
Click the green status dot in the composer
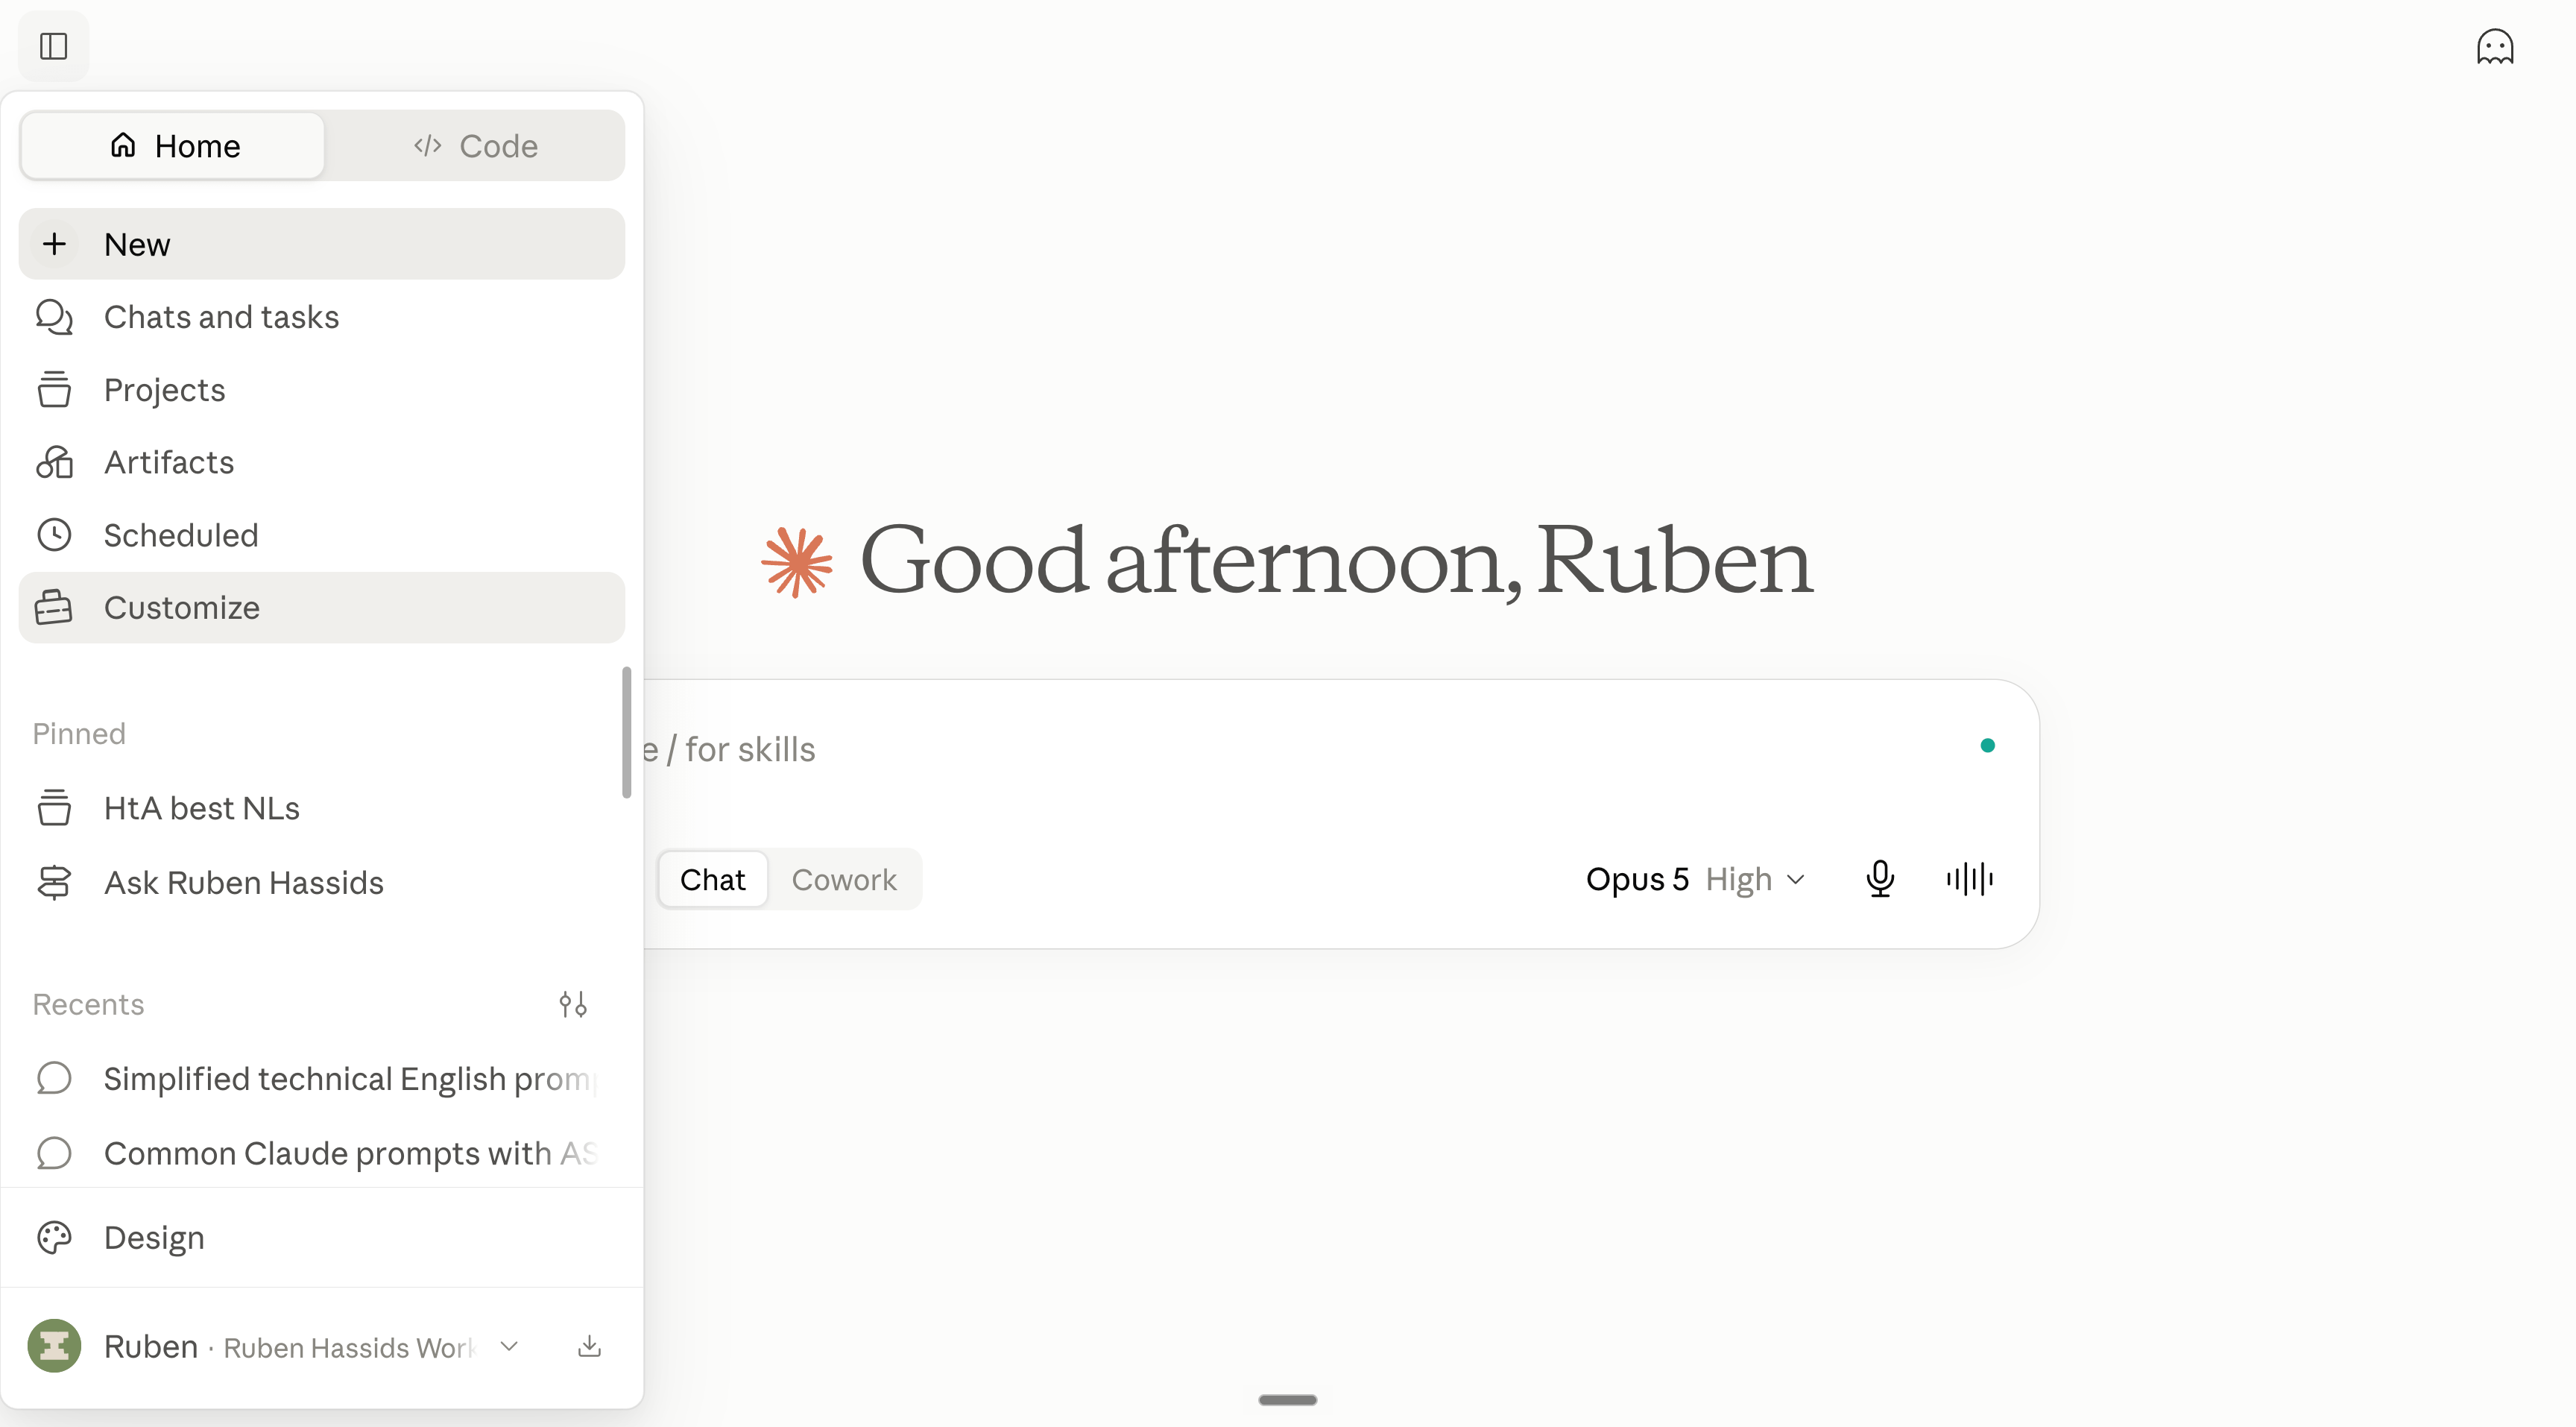[1988, 745]
